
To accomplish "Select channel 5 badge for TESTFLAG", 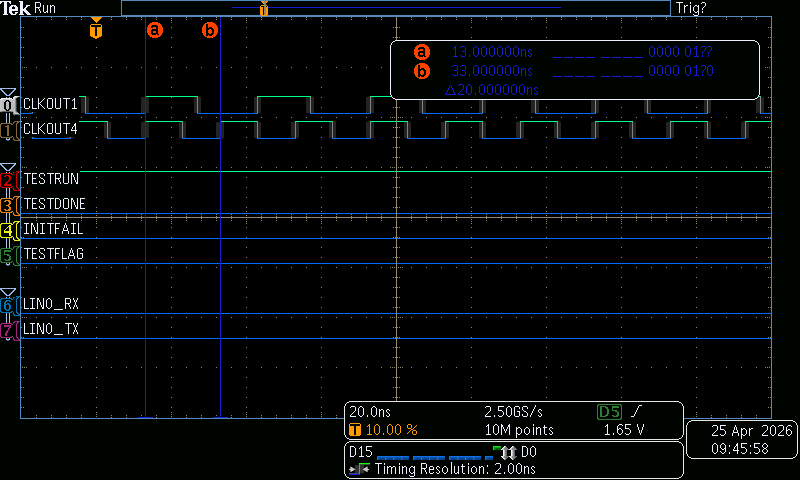I will tap(8, 255).
